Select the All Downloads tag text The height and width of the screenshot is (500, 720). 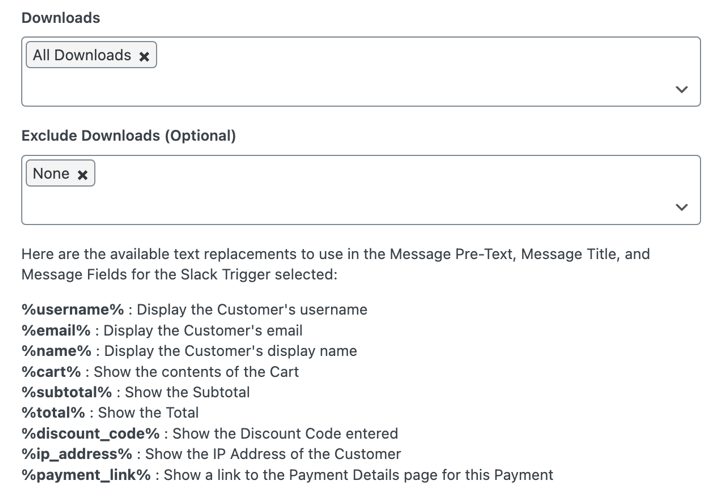(x=81, y=55)
